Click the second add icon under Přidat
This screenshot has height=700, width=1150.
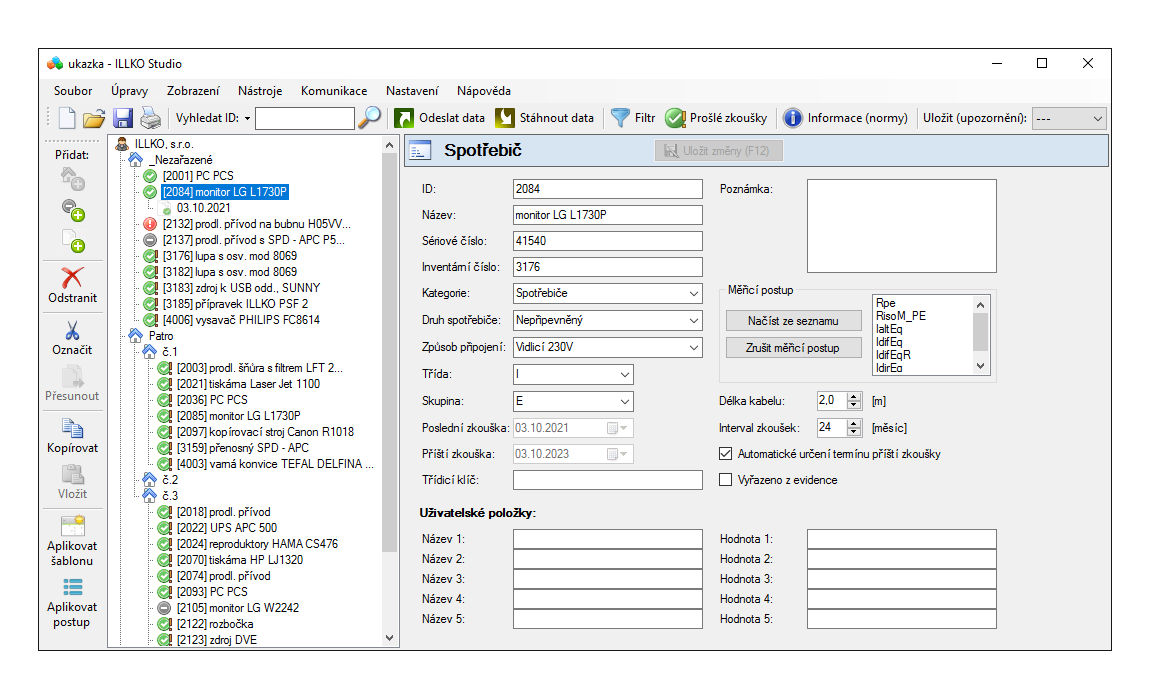point(72,210)
